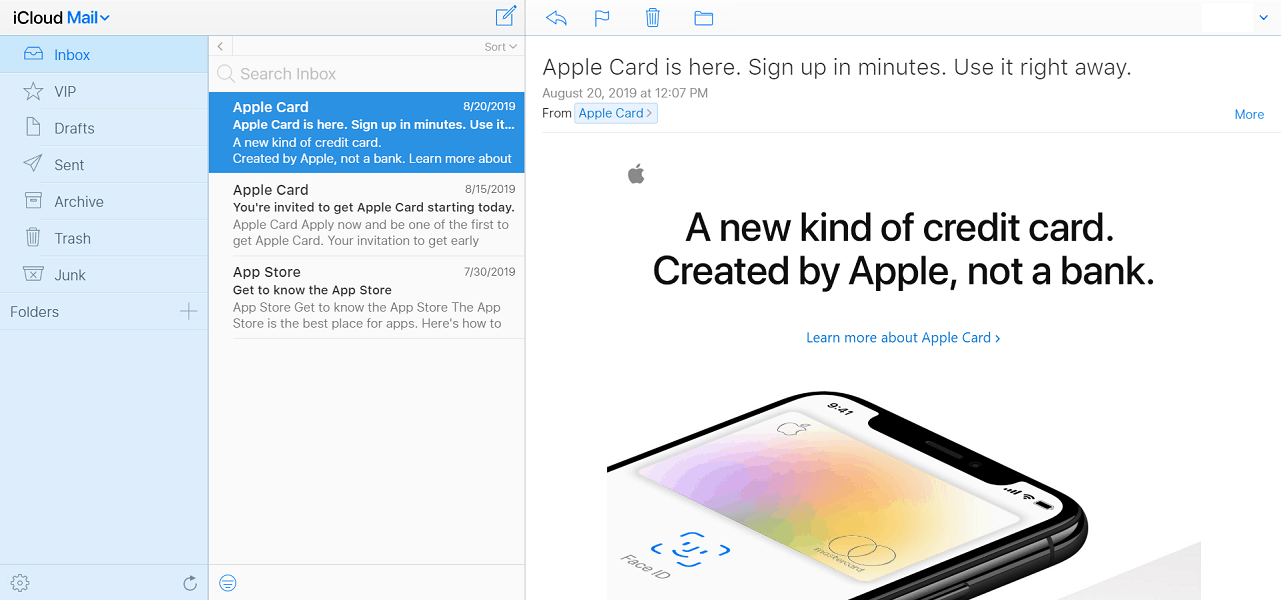Open the Apple Card invitation email from 8/15/2019
The image size is (1281, 600).
367,215
